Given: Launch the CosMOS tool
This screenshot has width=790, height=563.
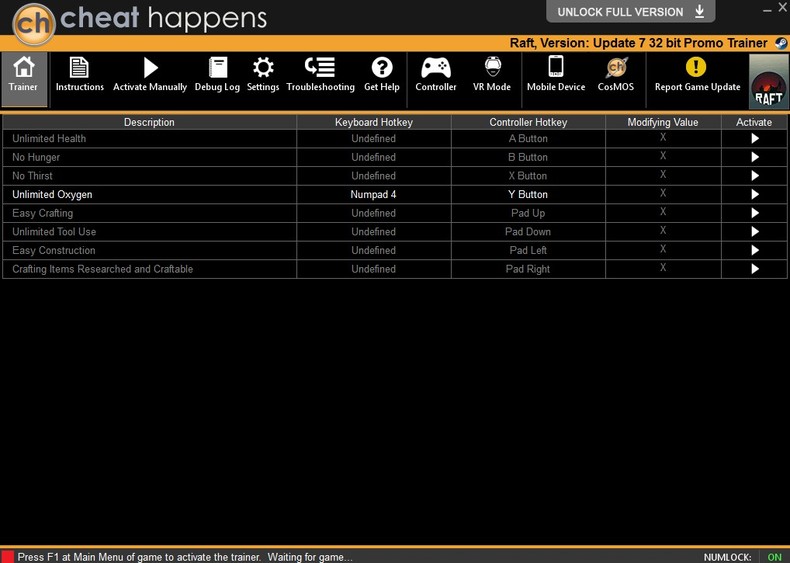Looking at the screenshot, I should coord(616,69).
